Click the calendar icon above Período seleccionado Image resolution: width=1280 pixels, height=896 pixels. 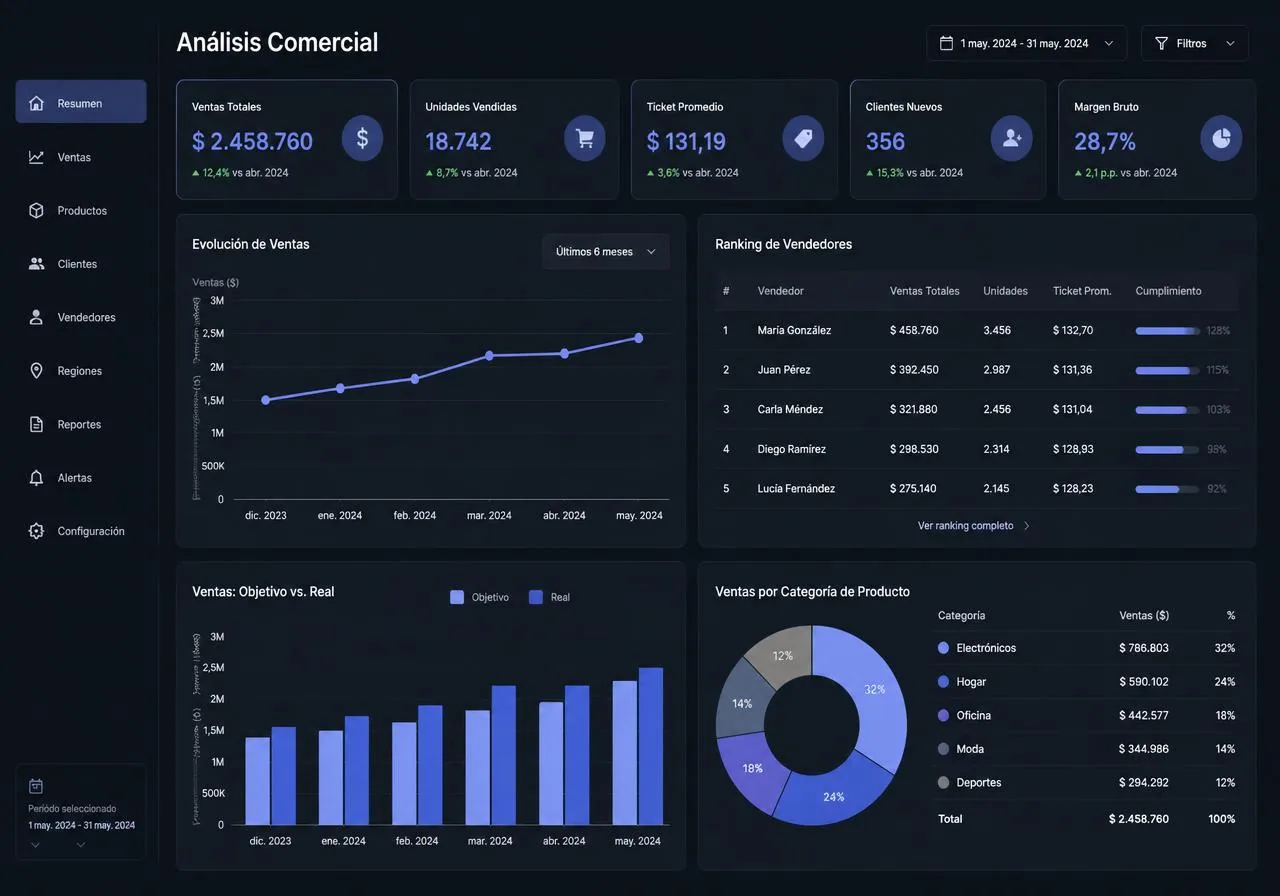point(36,786)
